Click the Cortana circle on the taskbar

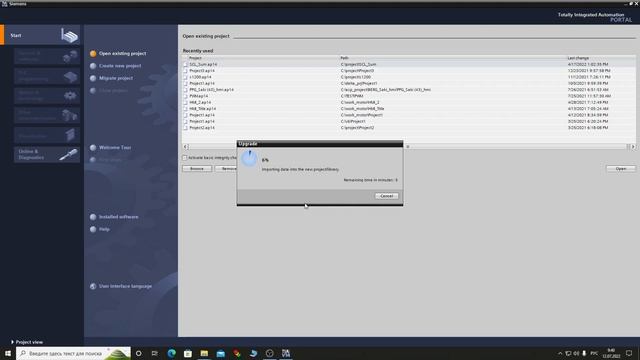click(x=138, y=353)
